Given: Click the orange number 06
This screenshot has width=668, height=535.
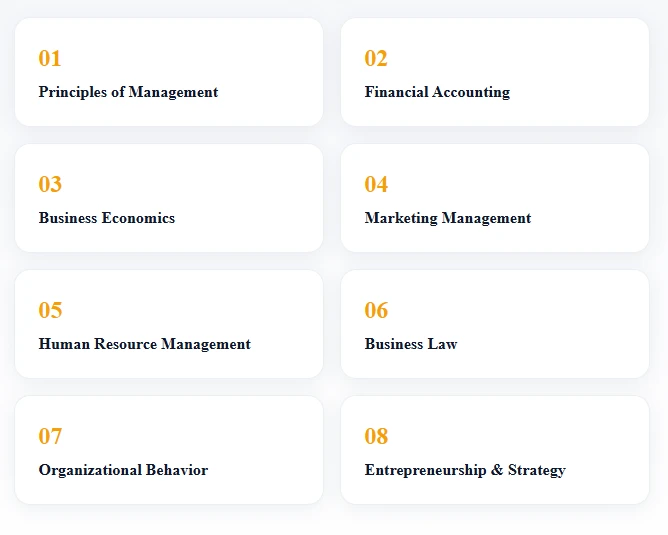Looking at the screenshot, I should (376, 310).
